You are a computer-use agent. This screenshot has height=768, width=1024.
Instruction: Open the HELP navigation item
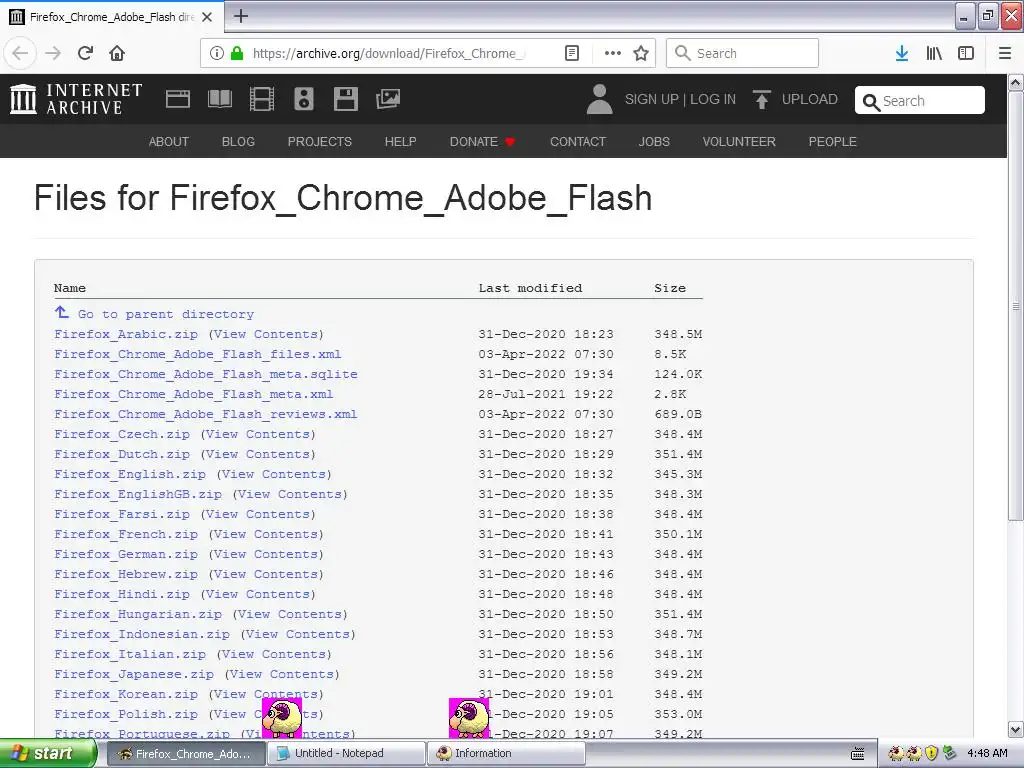tap(400, 142)
